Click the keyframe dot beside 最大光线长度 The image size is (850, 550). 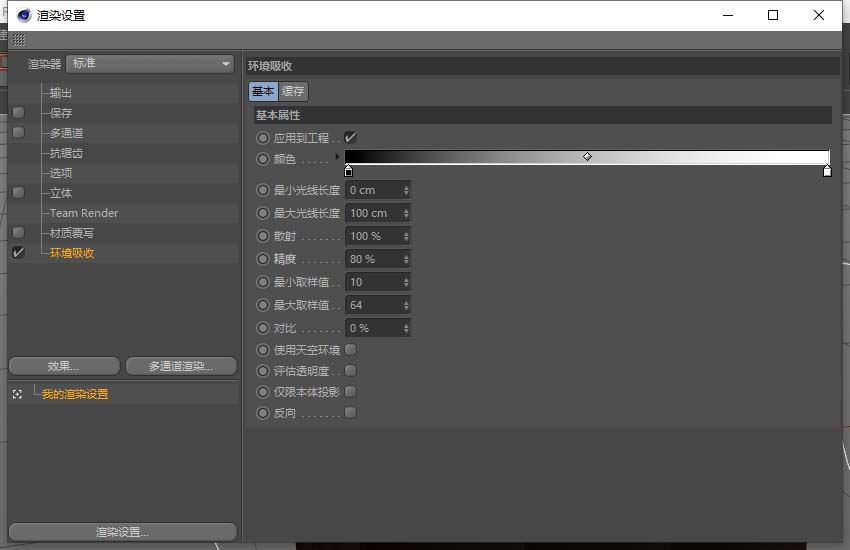[263, 213]
